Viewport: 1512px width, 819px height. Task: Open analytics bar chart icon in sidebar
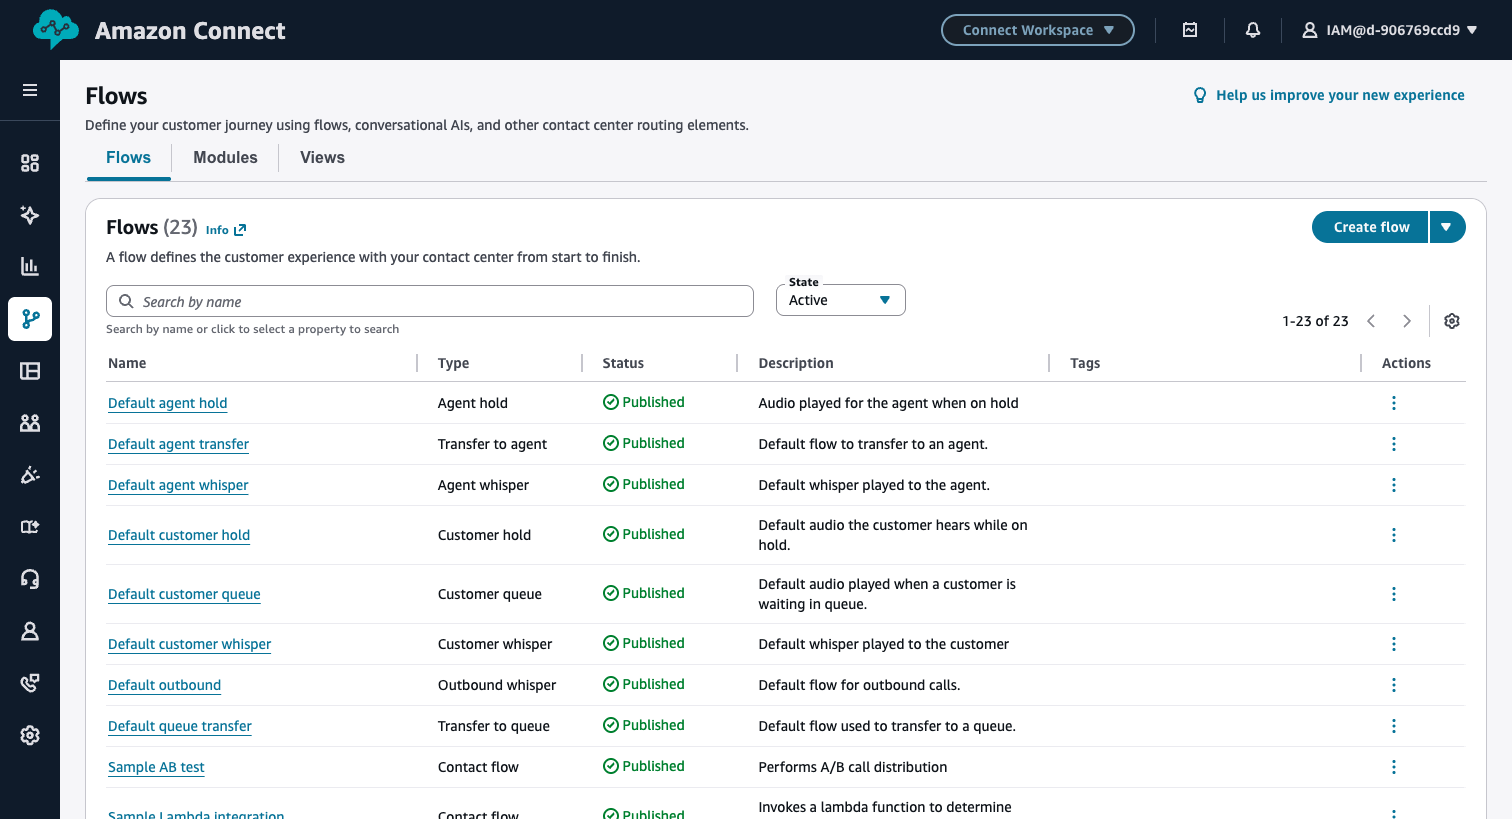30,267
